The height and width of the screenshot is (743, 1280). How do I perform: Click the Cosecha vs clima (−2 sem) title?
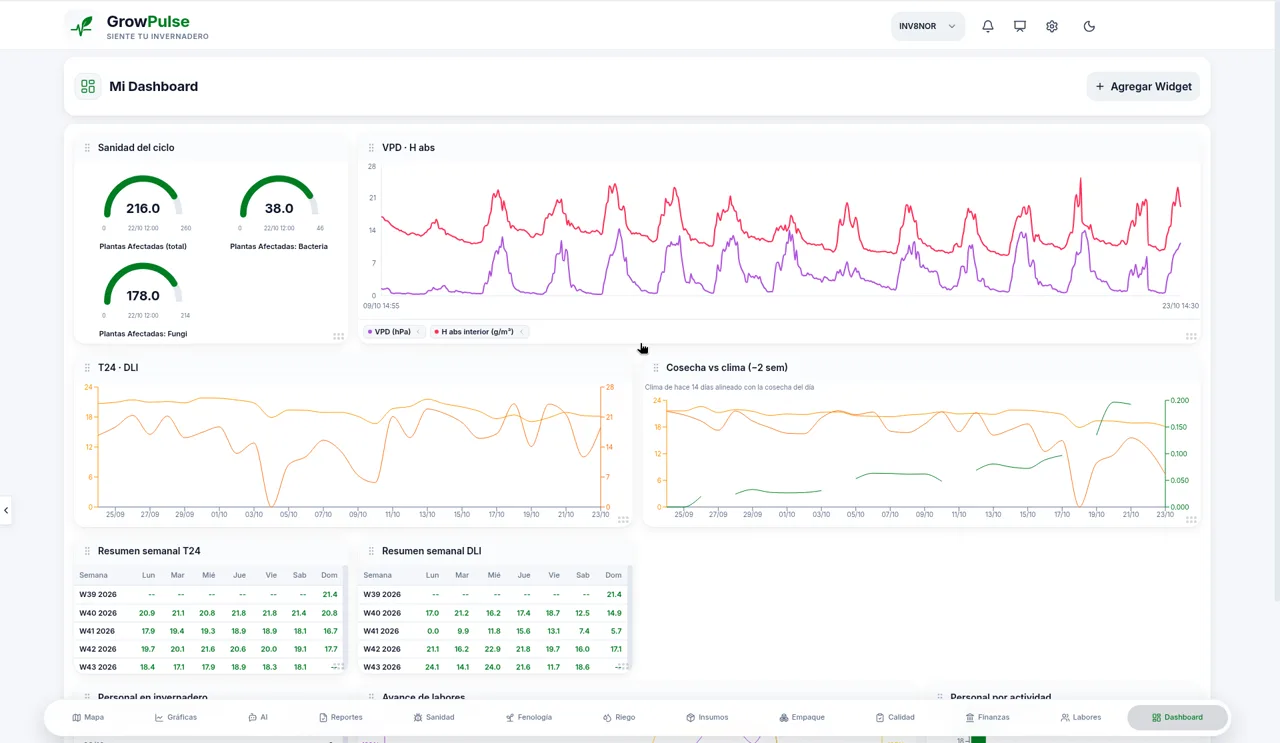[x=727, y=368]
